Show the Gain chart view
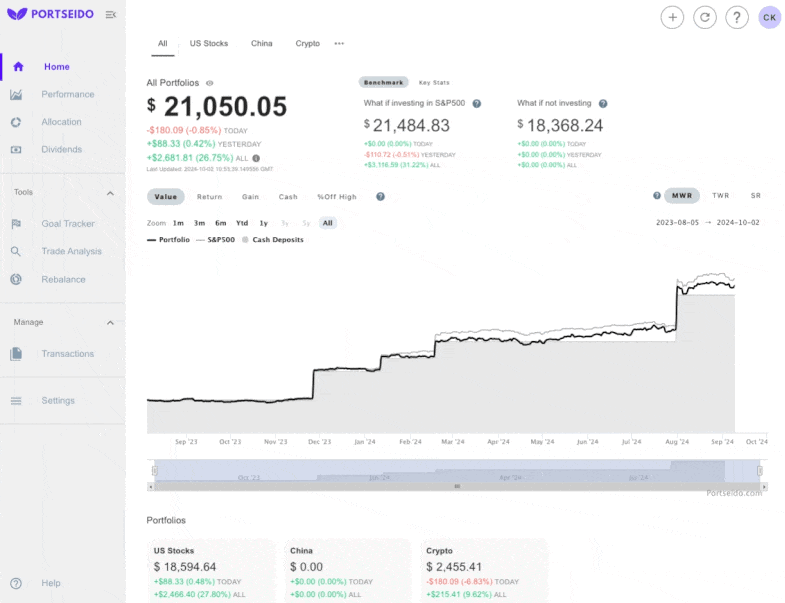785x603 pixels. [x=250, y=197]
